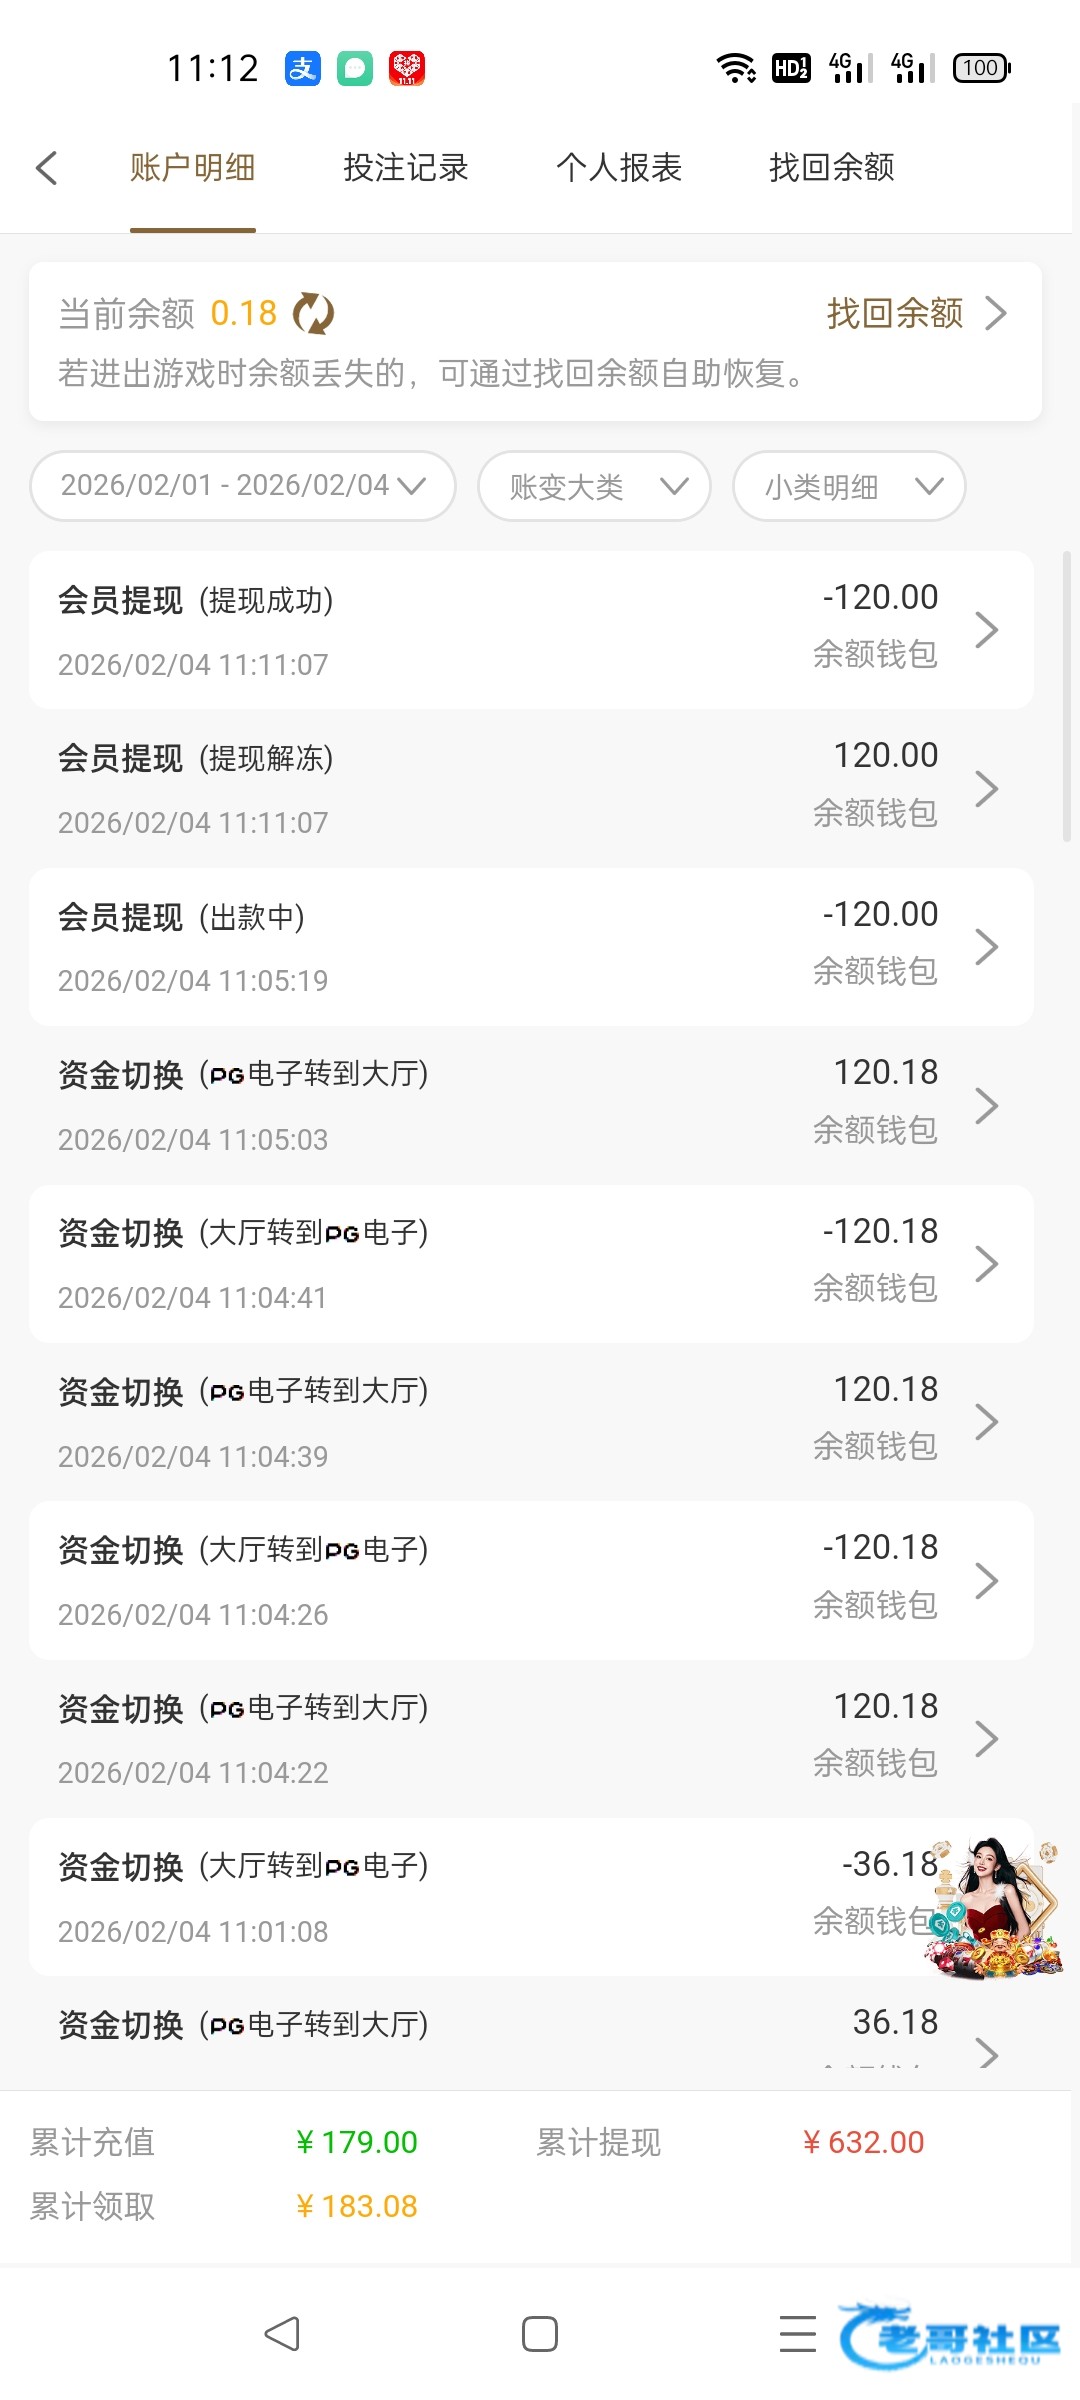Open the 出款中 withdrawal record
Image resolution: width=1080 pixels, height=2400 pixels.
click(x=531, y=947)
